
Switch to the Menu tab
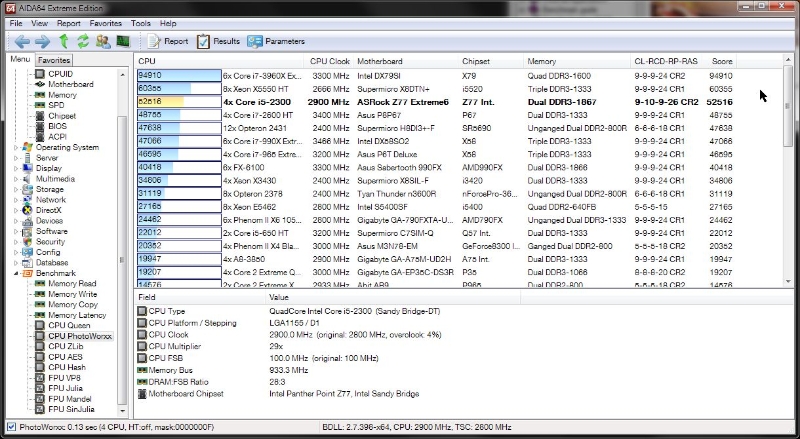click(20, 59)
